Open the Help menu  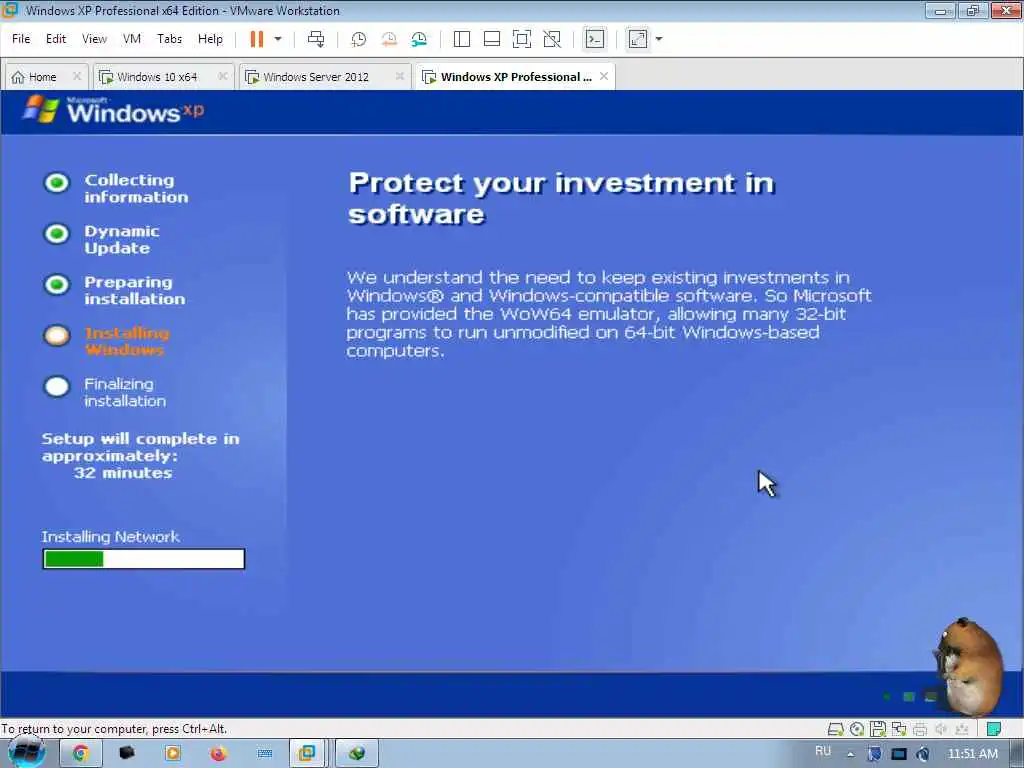coord(210,39)
